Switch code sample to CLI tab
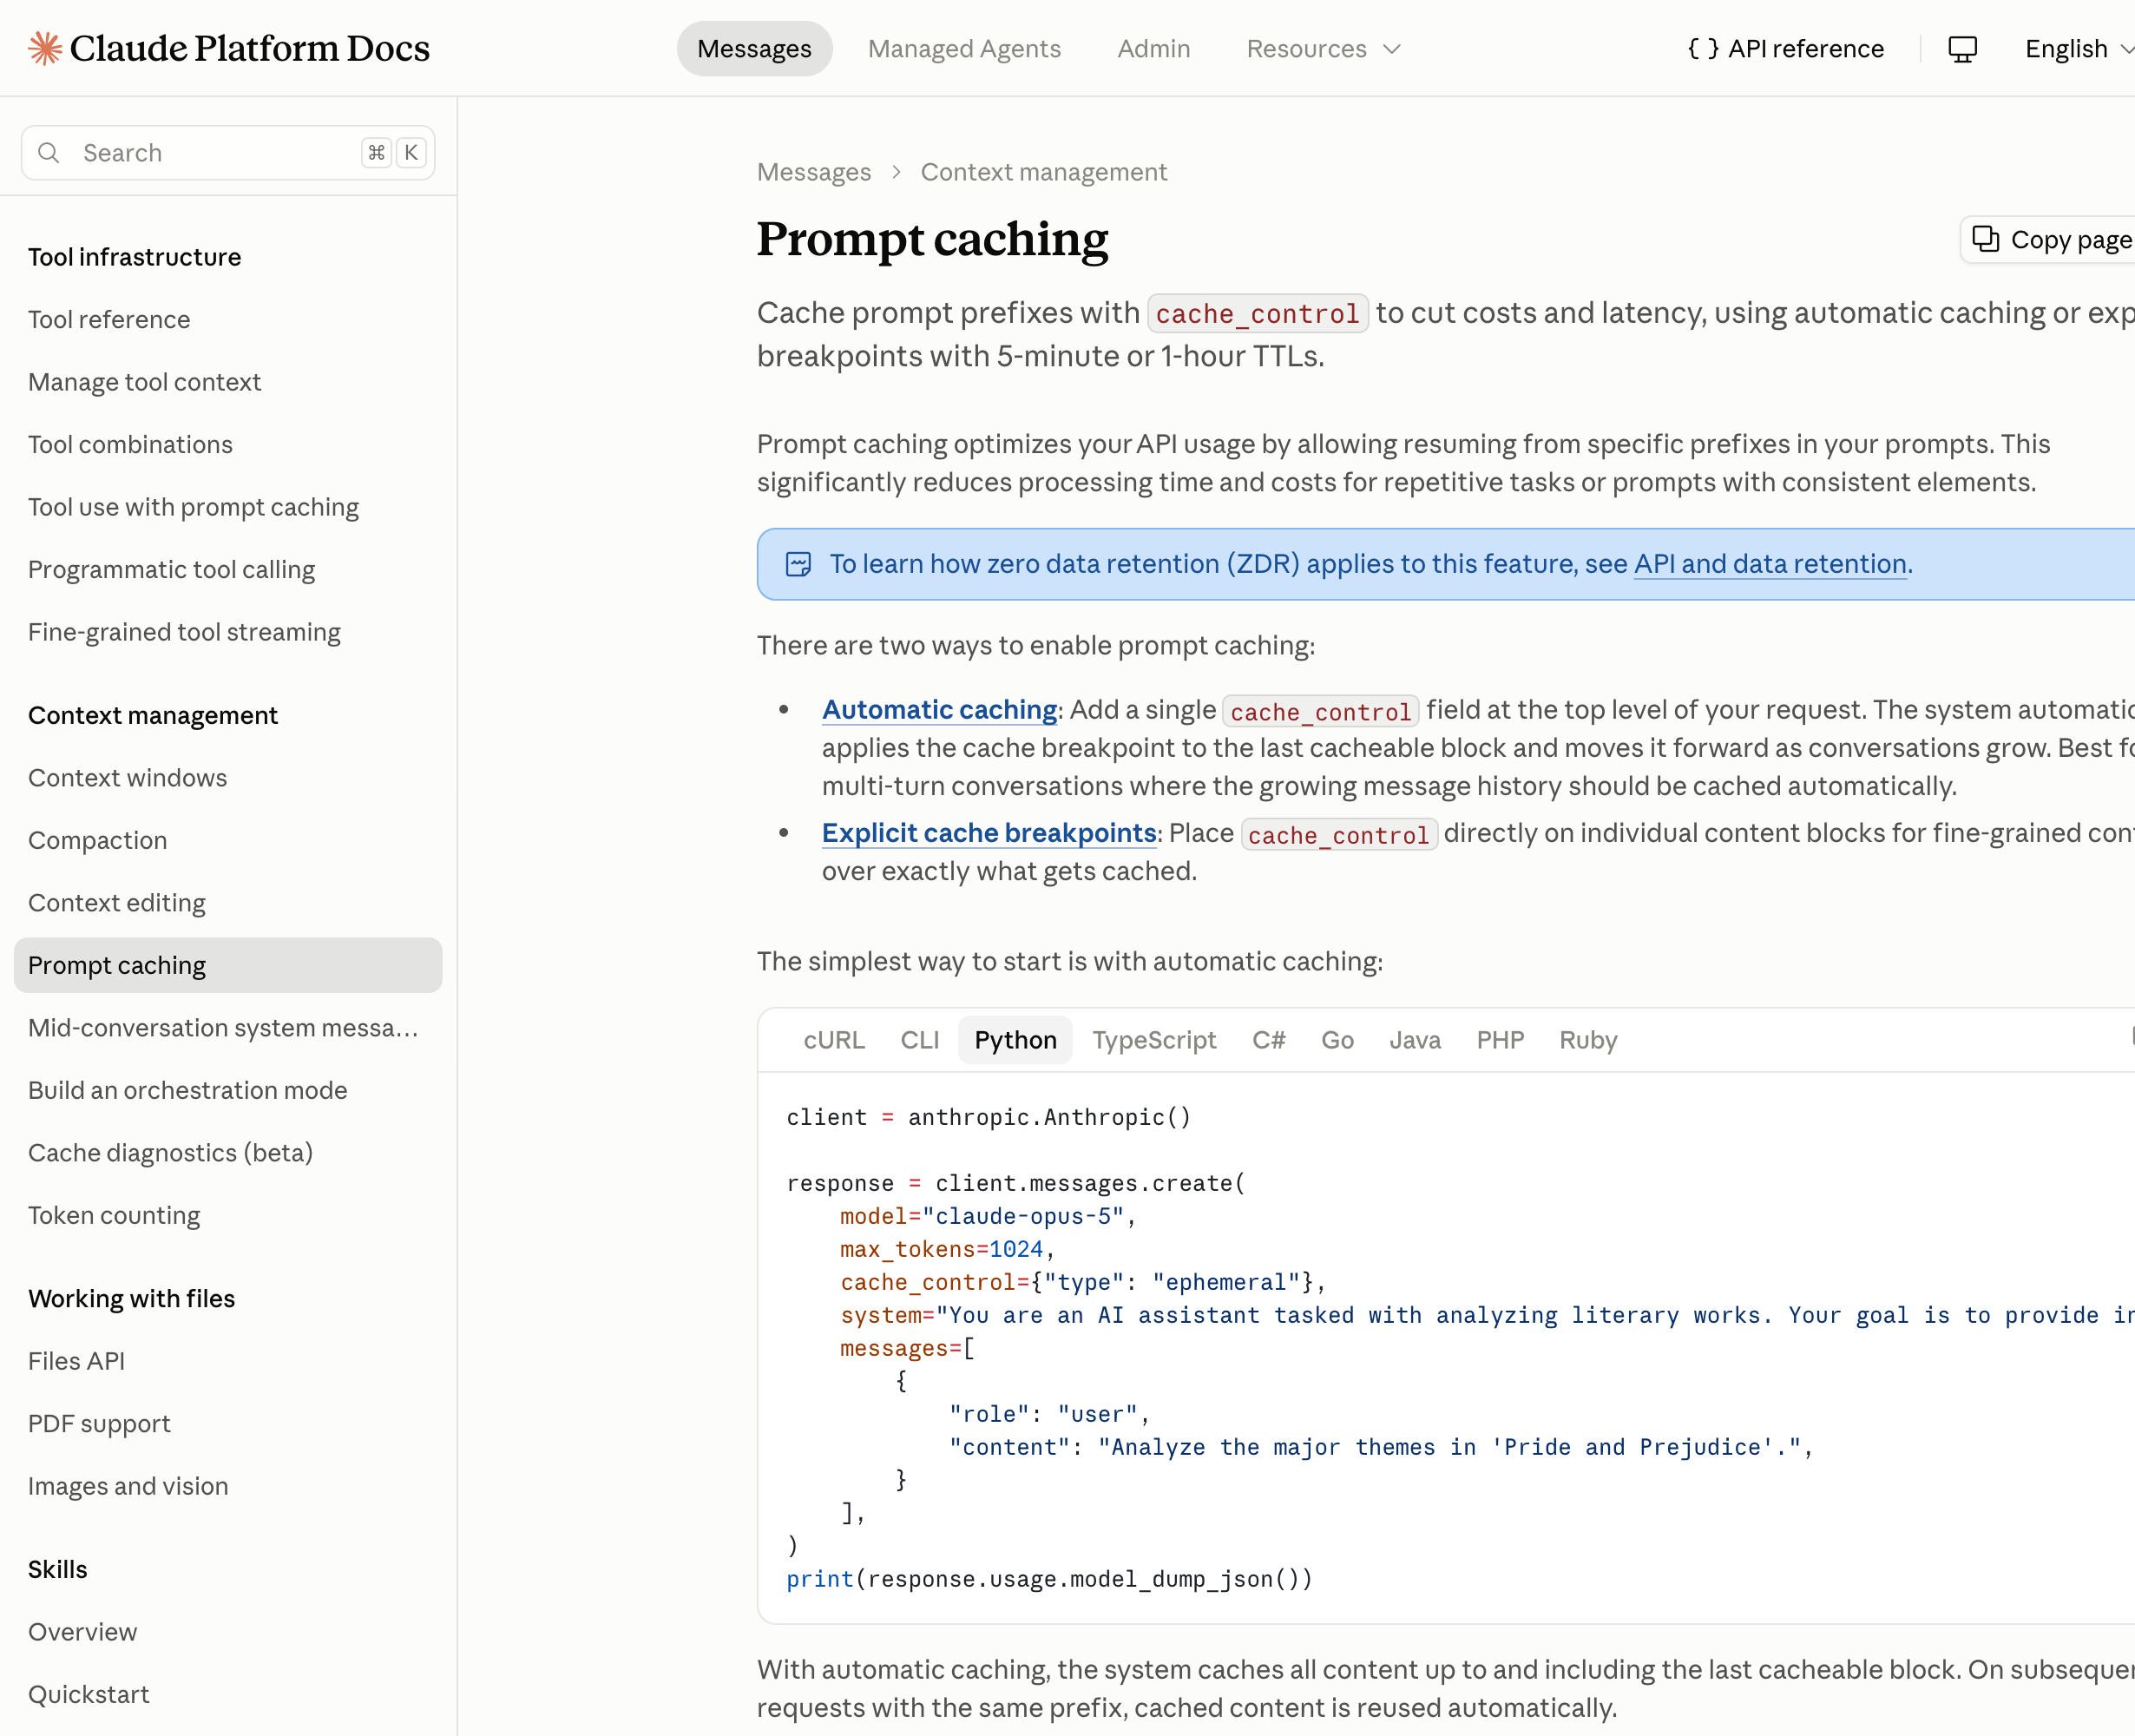 point(919,1040)
